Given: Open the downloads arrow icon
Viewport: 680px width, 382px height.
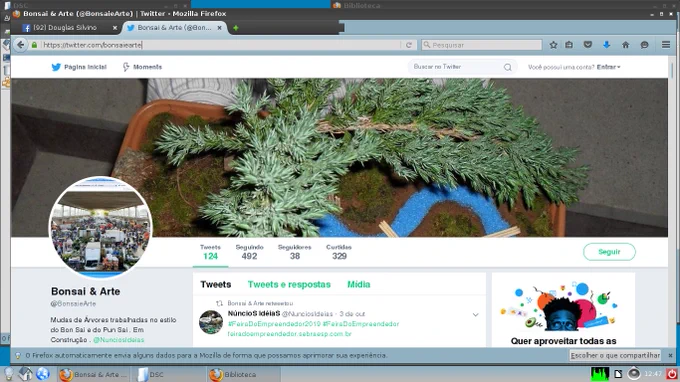Looking at the screenshot, I should click(606, 45).
